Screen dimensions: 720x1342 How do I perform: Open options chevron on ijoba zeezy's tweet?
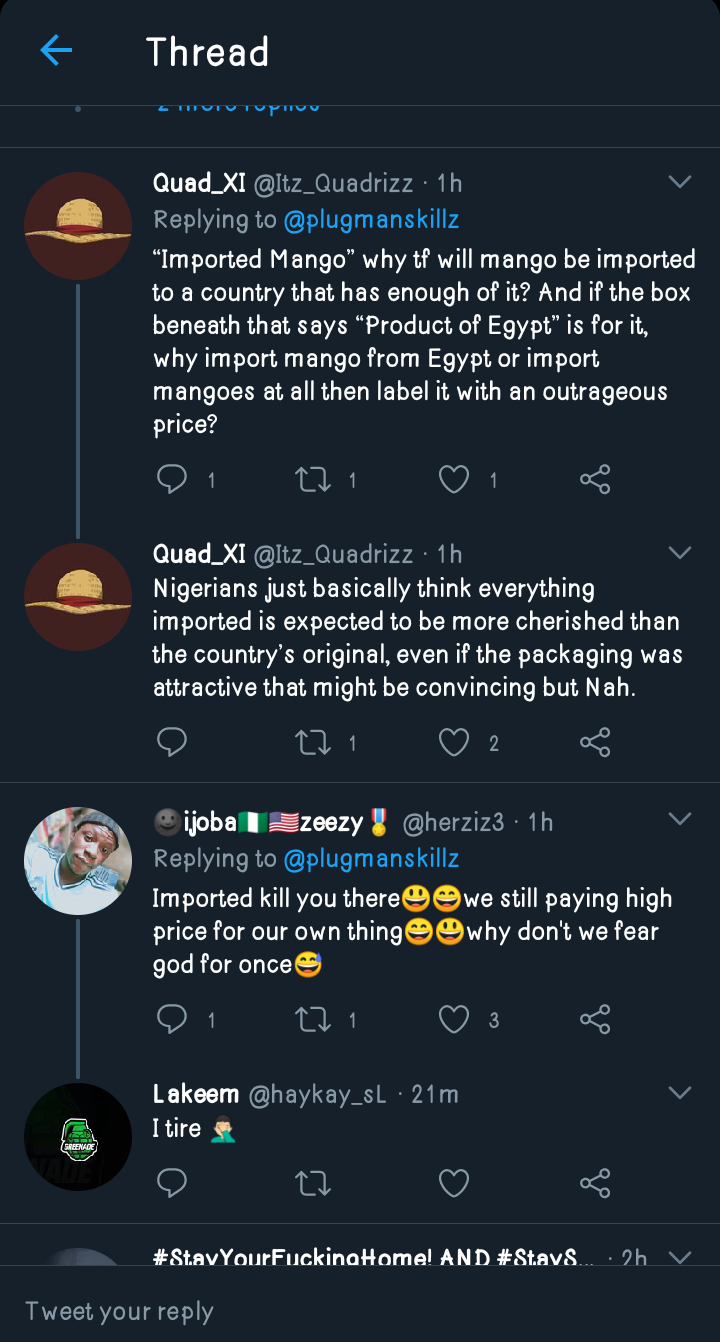(x=680, y=820)
